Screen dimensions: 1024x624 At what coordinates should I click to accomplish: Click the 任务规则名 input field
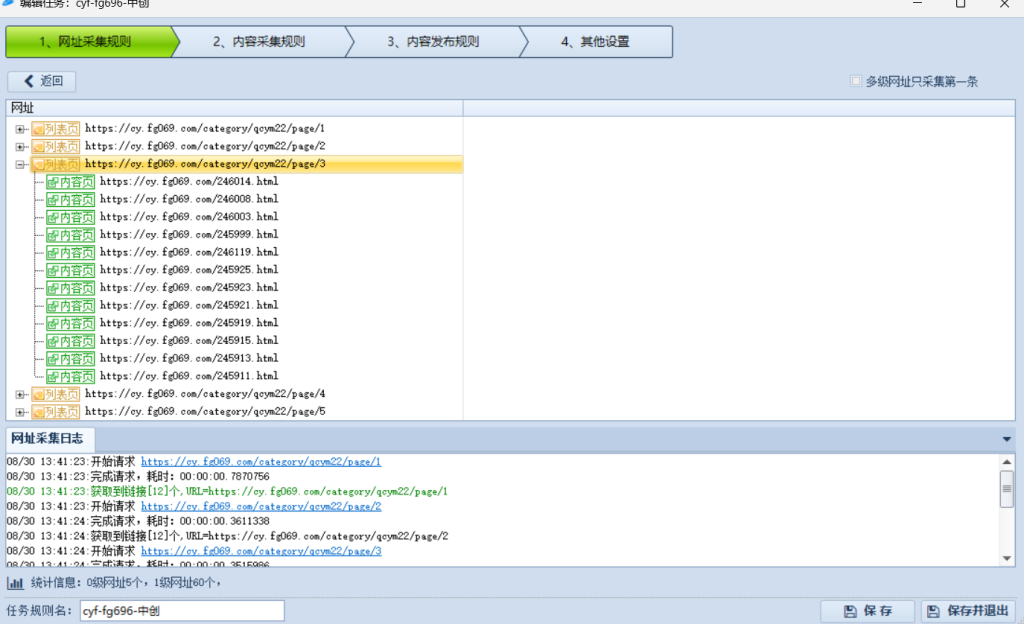pyautogui.click(x=181, y=611)
